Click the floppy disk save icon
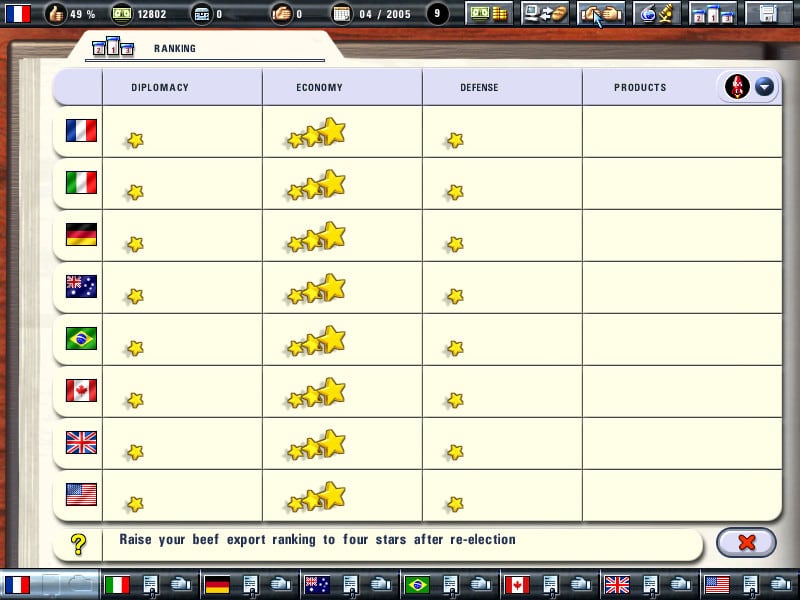Viewport: 800px width, 600px height. click(768, 14)
